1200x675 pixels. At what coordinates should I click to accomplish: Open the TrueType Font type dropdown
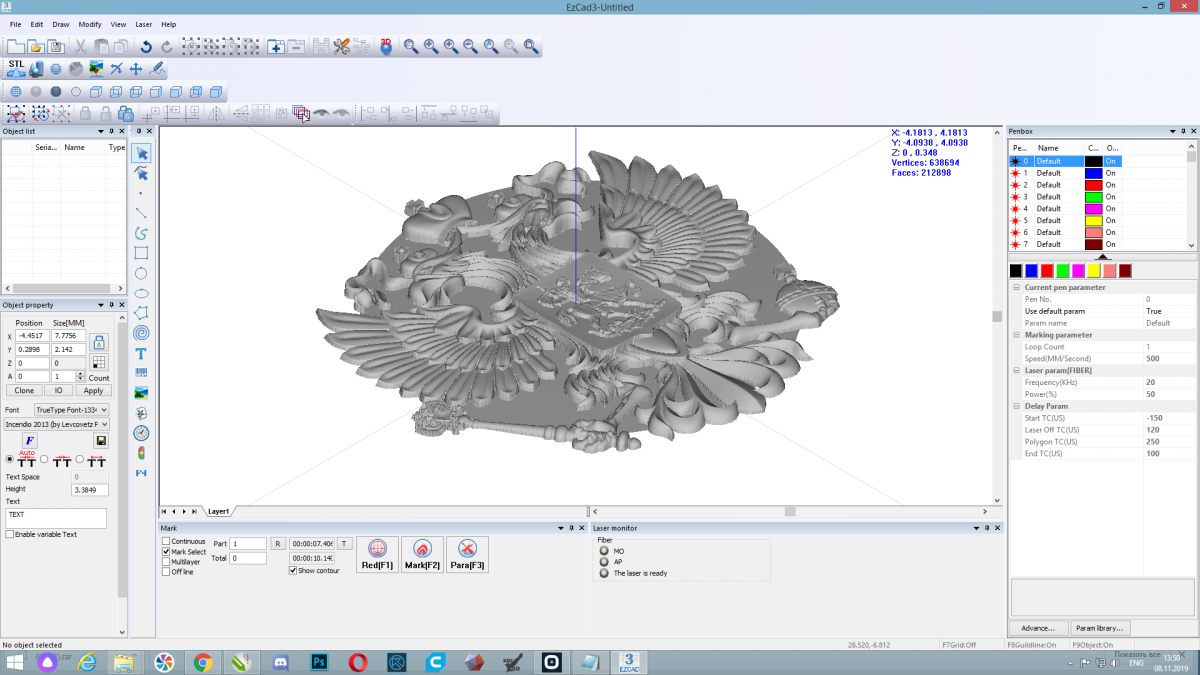click(x=71, y=410)
